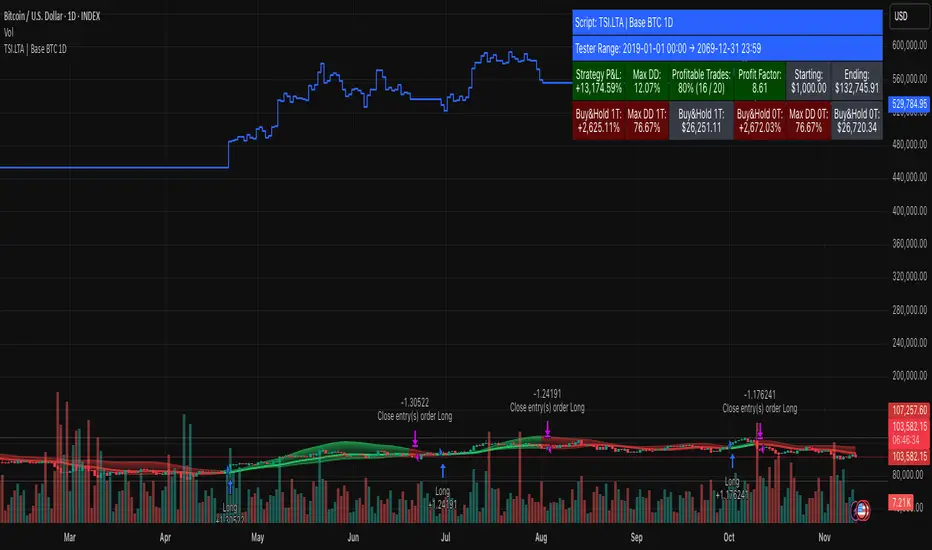Click the Max DD 1T 76.67% cell
The width and height of the screenshot is (932, 550).
[x=647, y=121]
